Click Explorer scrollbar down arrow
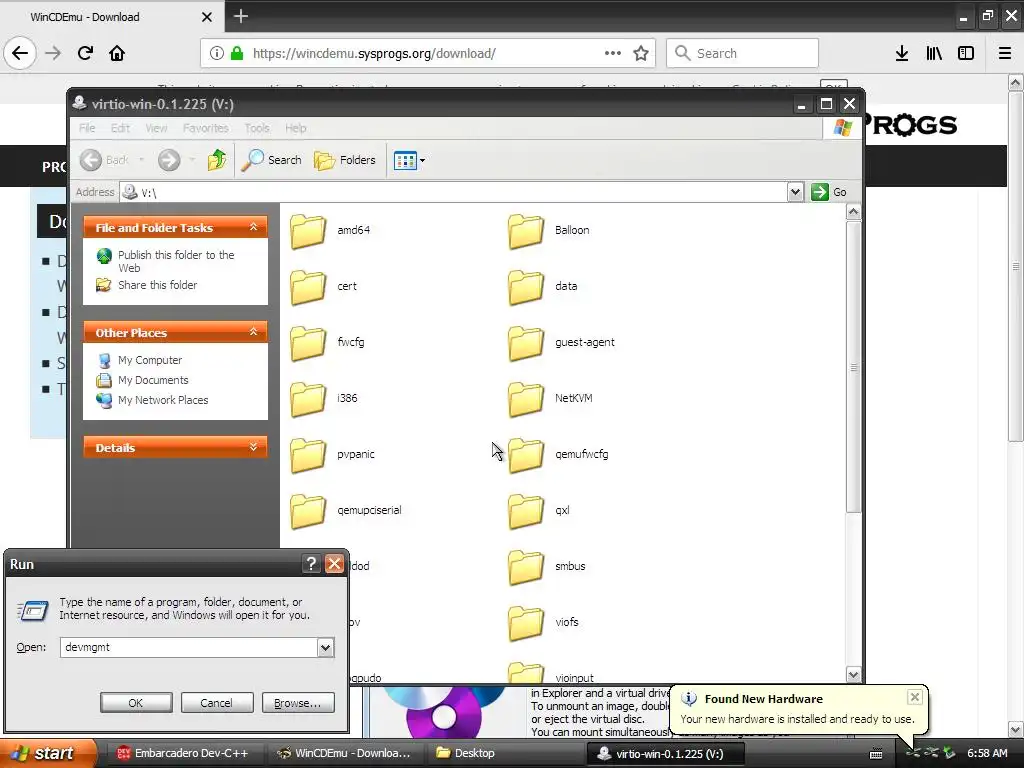1024x768 pixels. [x=854, y=674]
